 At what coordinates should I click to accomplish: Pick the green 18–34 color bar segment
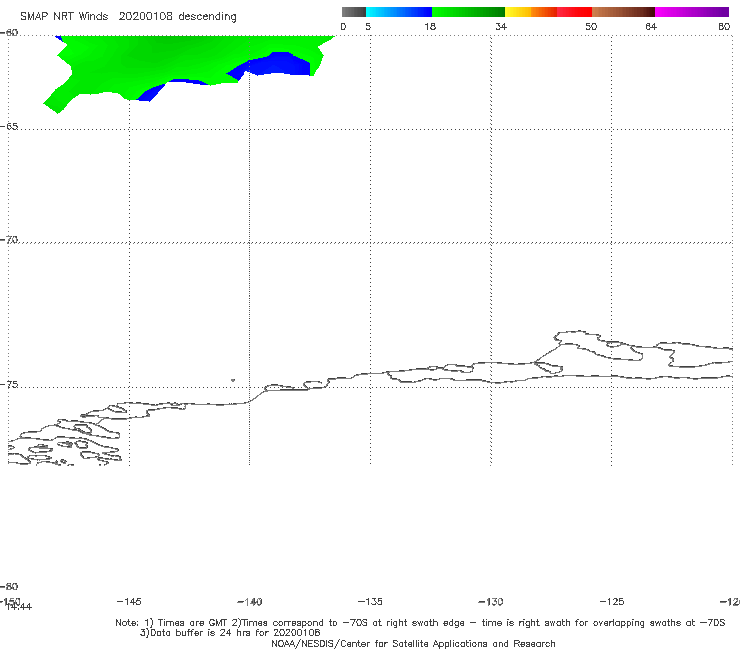pos(468,12)
